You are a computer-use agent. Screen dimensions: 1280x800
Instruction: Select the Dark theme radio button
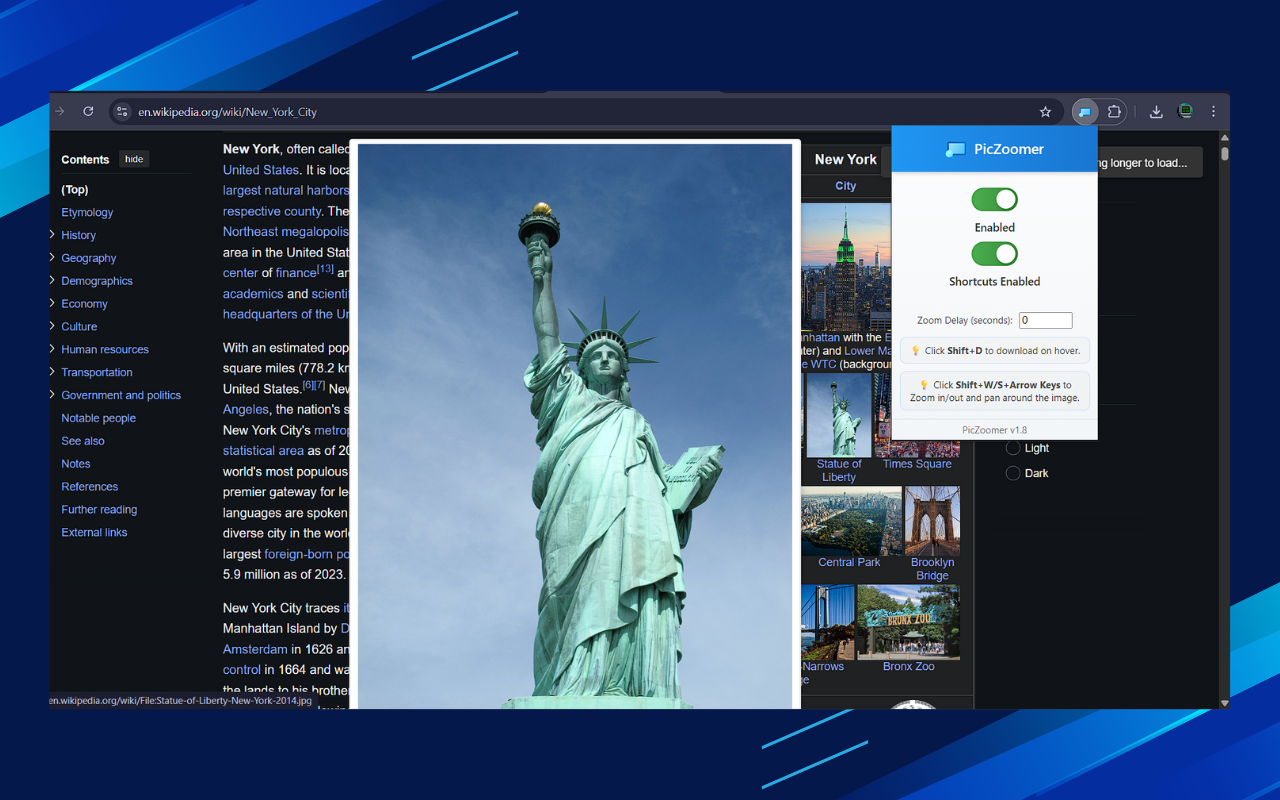[x=1012, y=472]
